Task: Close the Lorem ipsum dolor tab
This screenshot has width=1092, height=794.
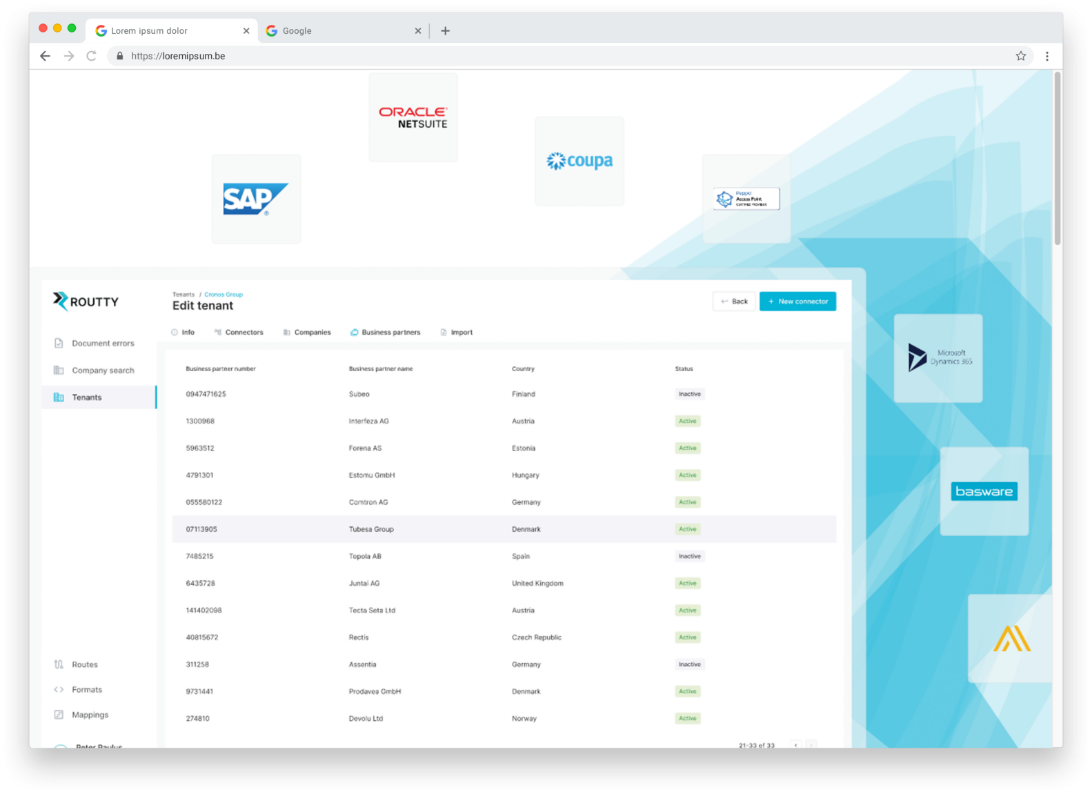Action: pos(246,31)
